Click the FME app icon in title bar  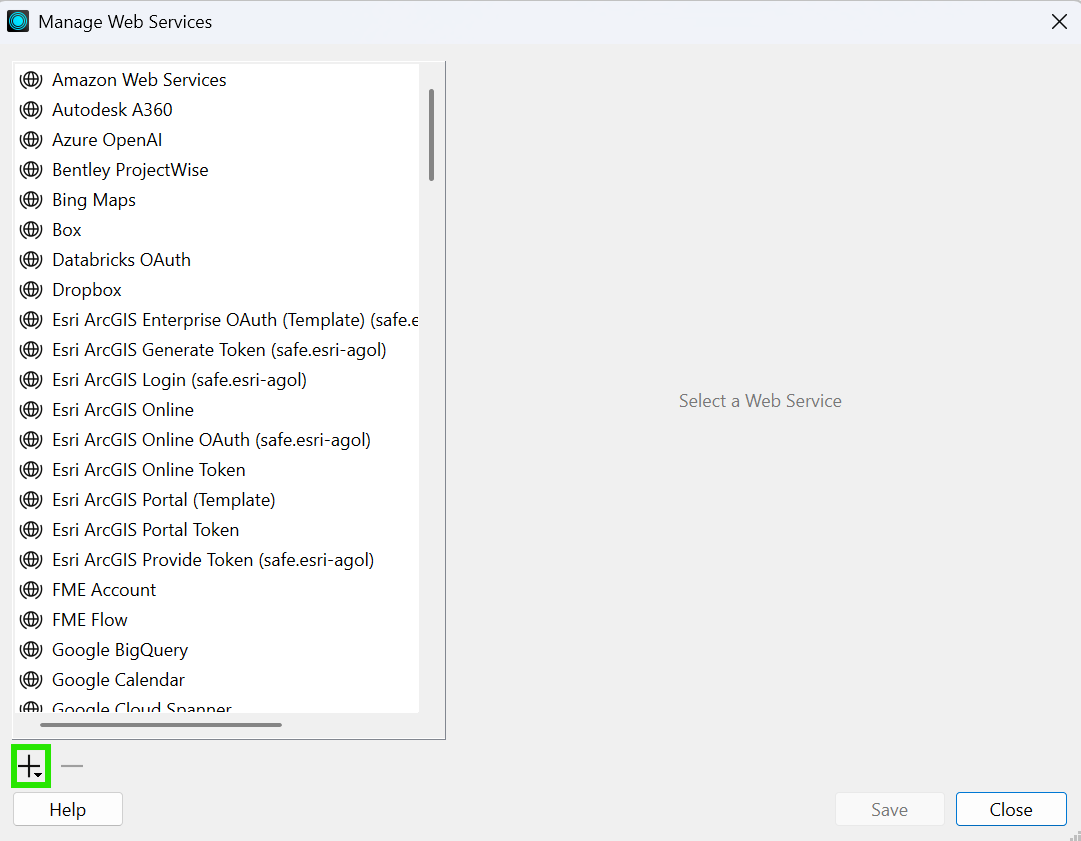pos(18,21)
